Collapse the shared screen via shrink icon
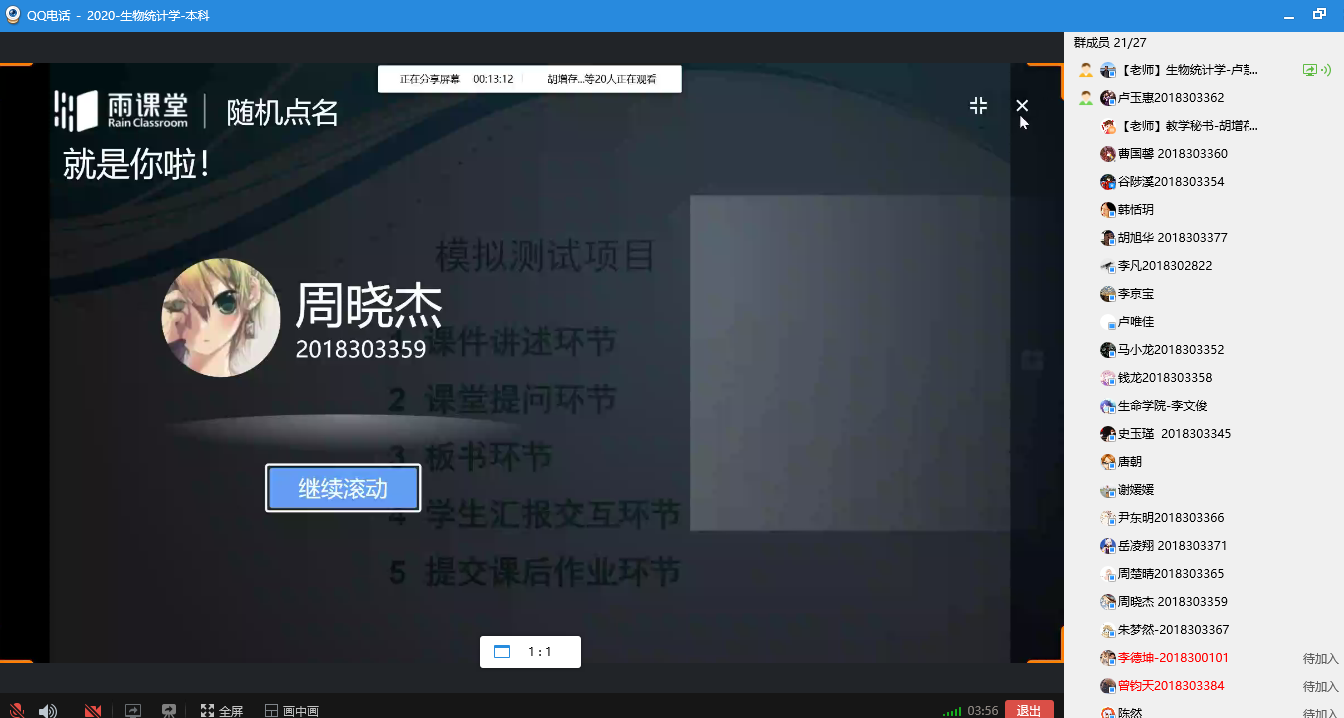 click(978, 106)
